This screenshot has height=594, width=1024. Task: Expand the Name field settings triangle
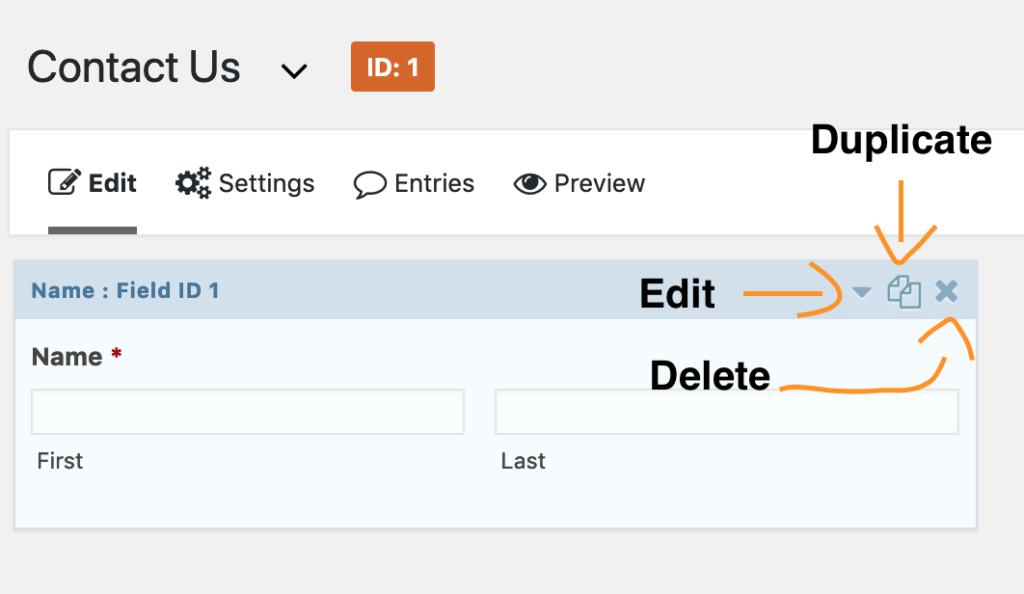tap(862, 292)
